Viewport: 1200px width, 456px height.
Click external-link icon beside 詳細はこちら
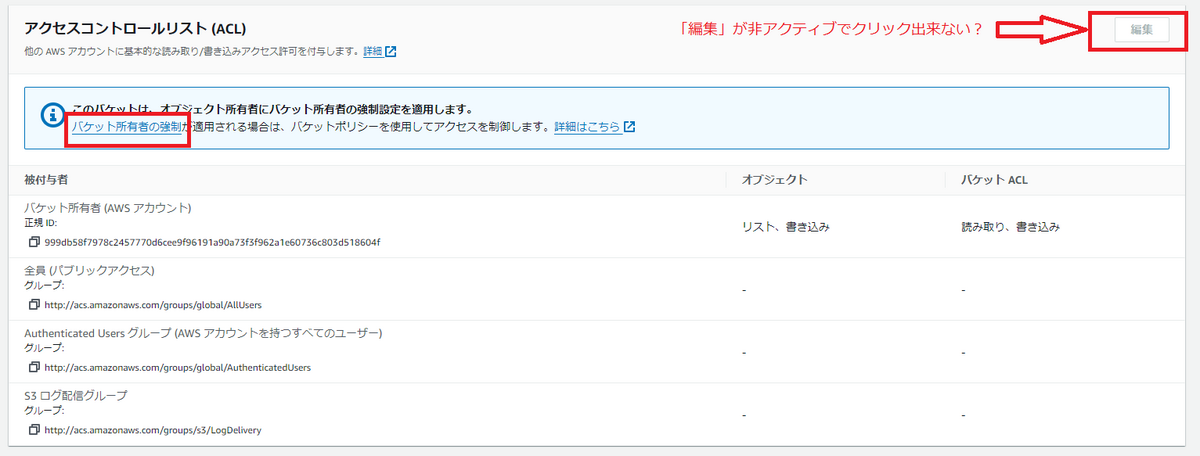click(630, 128)
